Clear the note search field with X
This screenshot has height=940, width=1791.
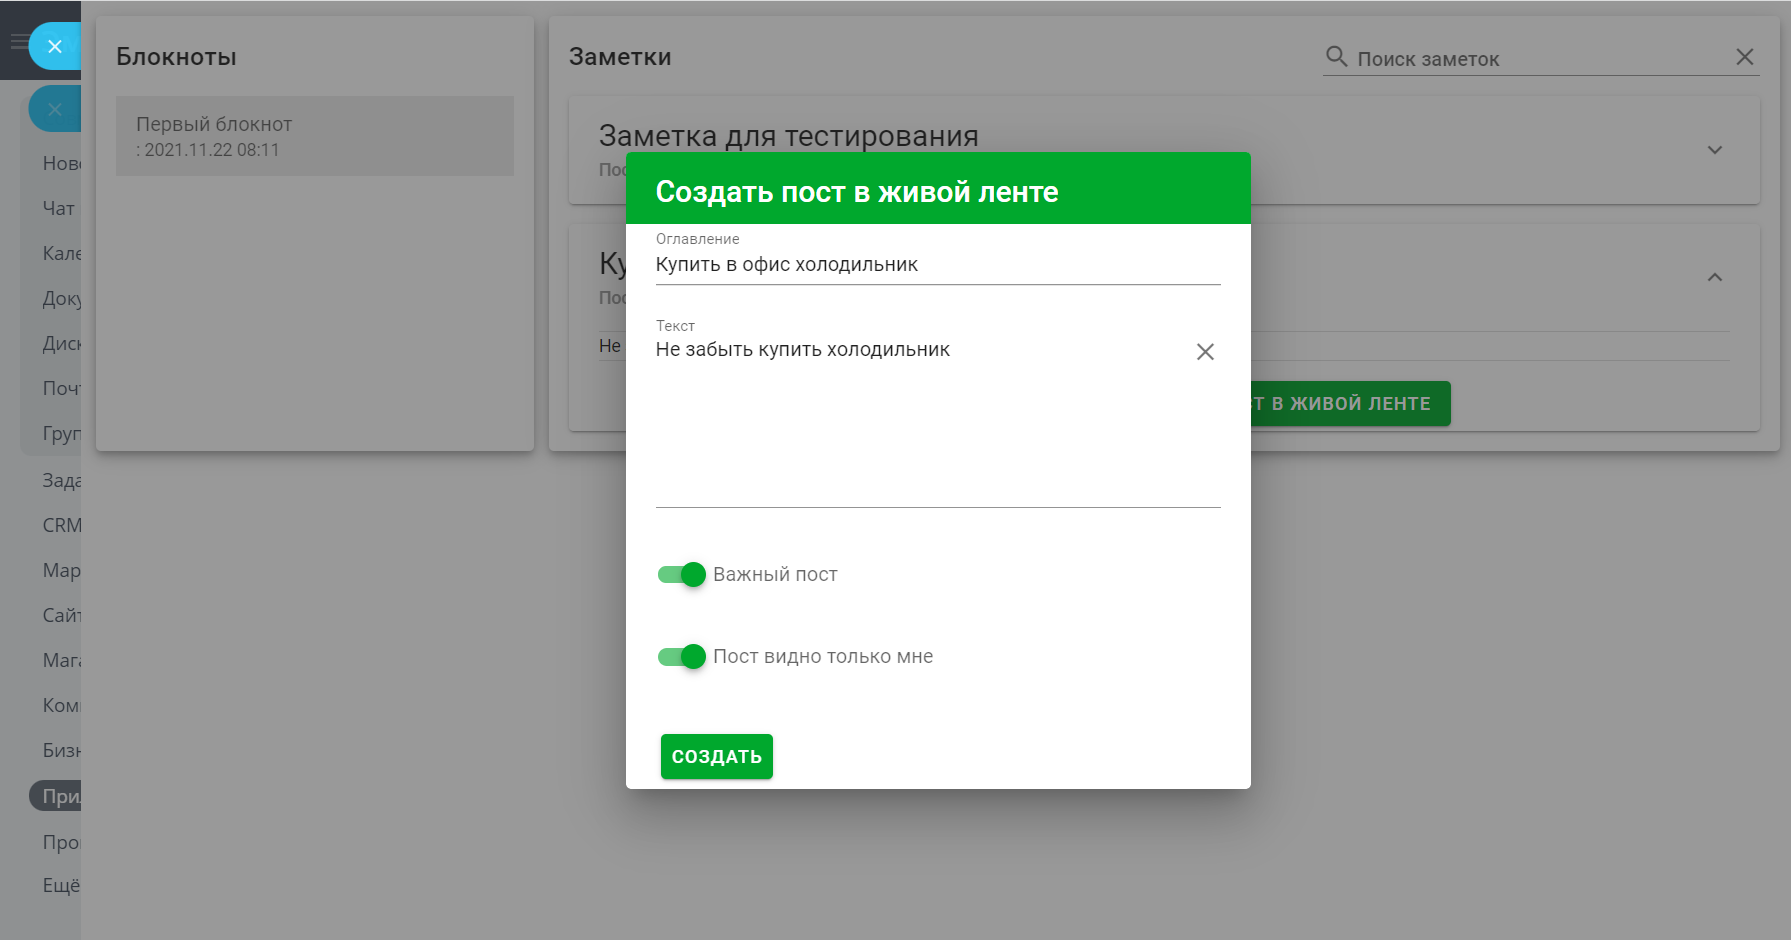(1745, 57)
